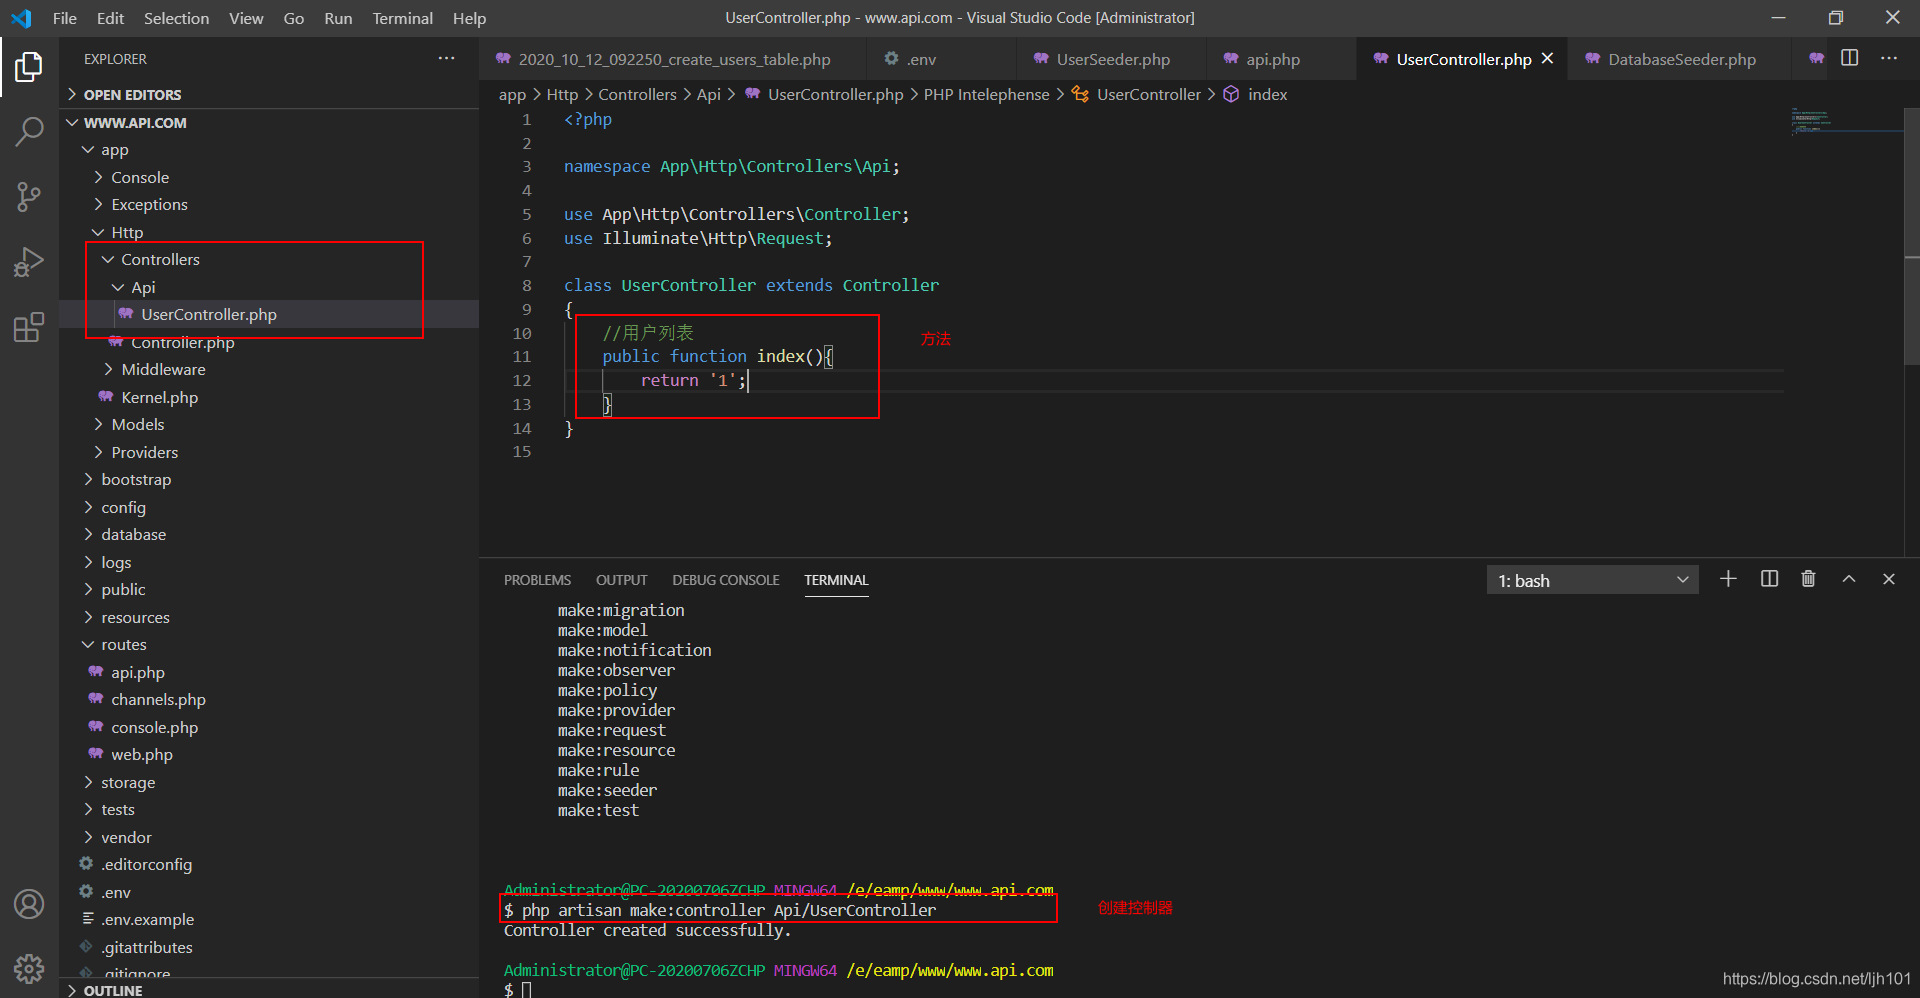The height and width of the screenshot is (998, 1920).
Task: Maximize the terminal panel size
Action: coord(1849,579)
